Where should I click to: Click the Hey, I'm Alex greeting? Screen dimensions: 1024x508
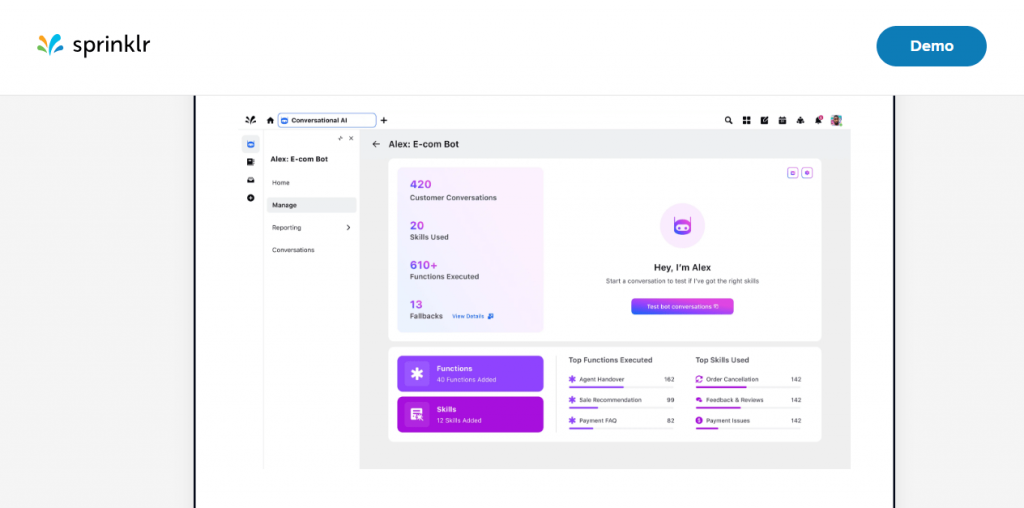click(x=682, y=267)
